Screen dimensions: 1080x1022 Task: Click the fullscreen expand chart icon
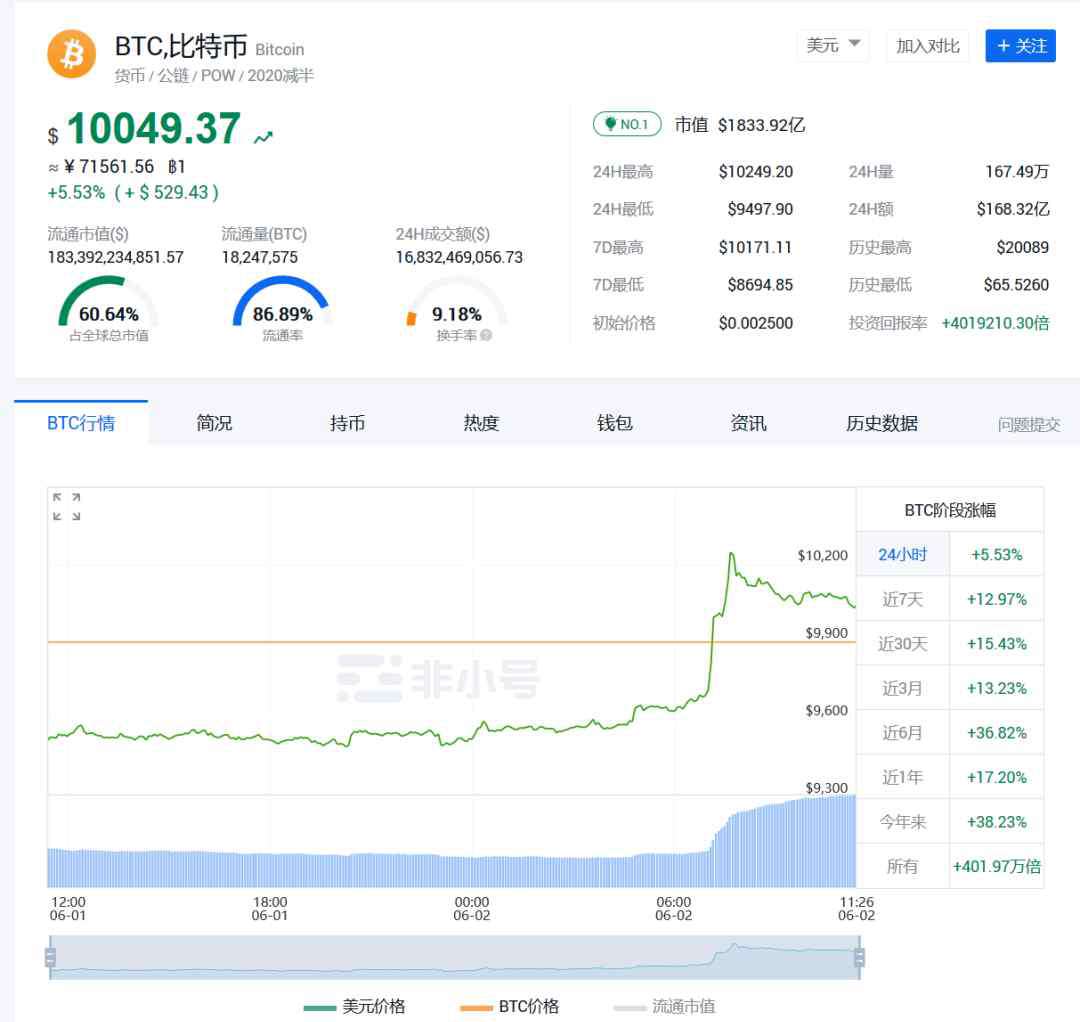[66, 506]
